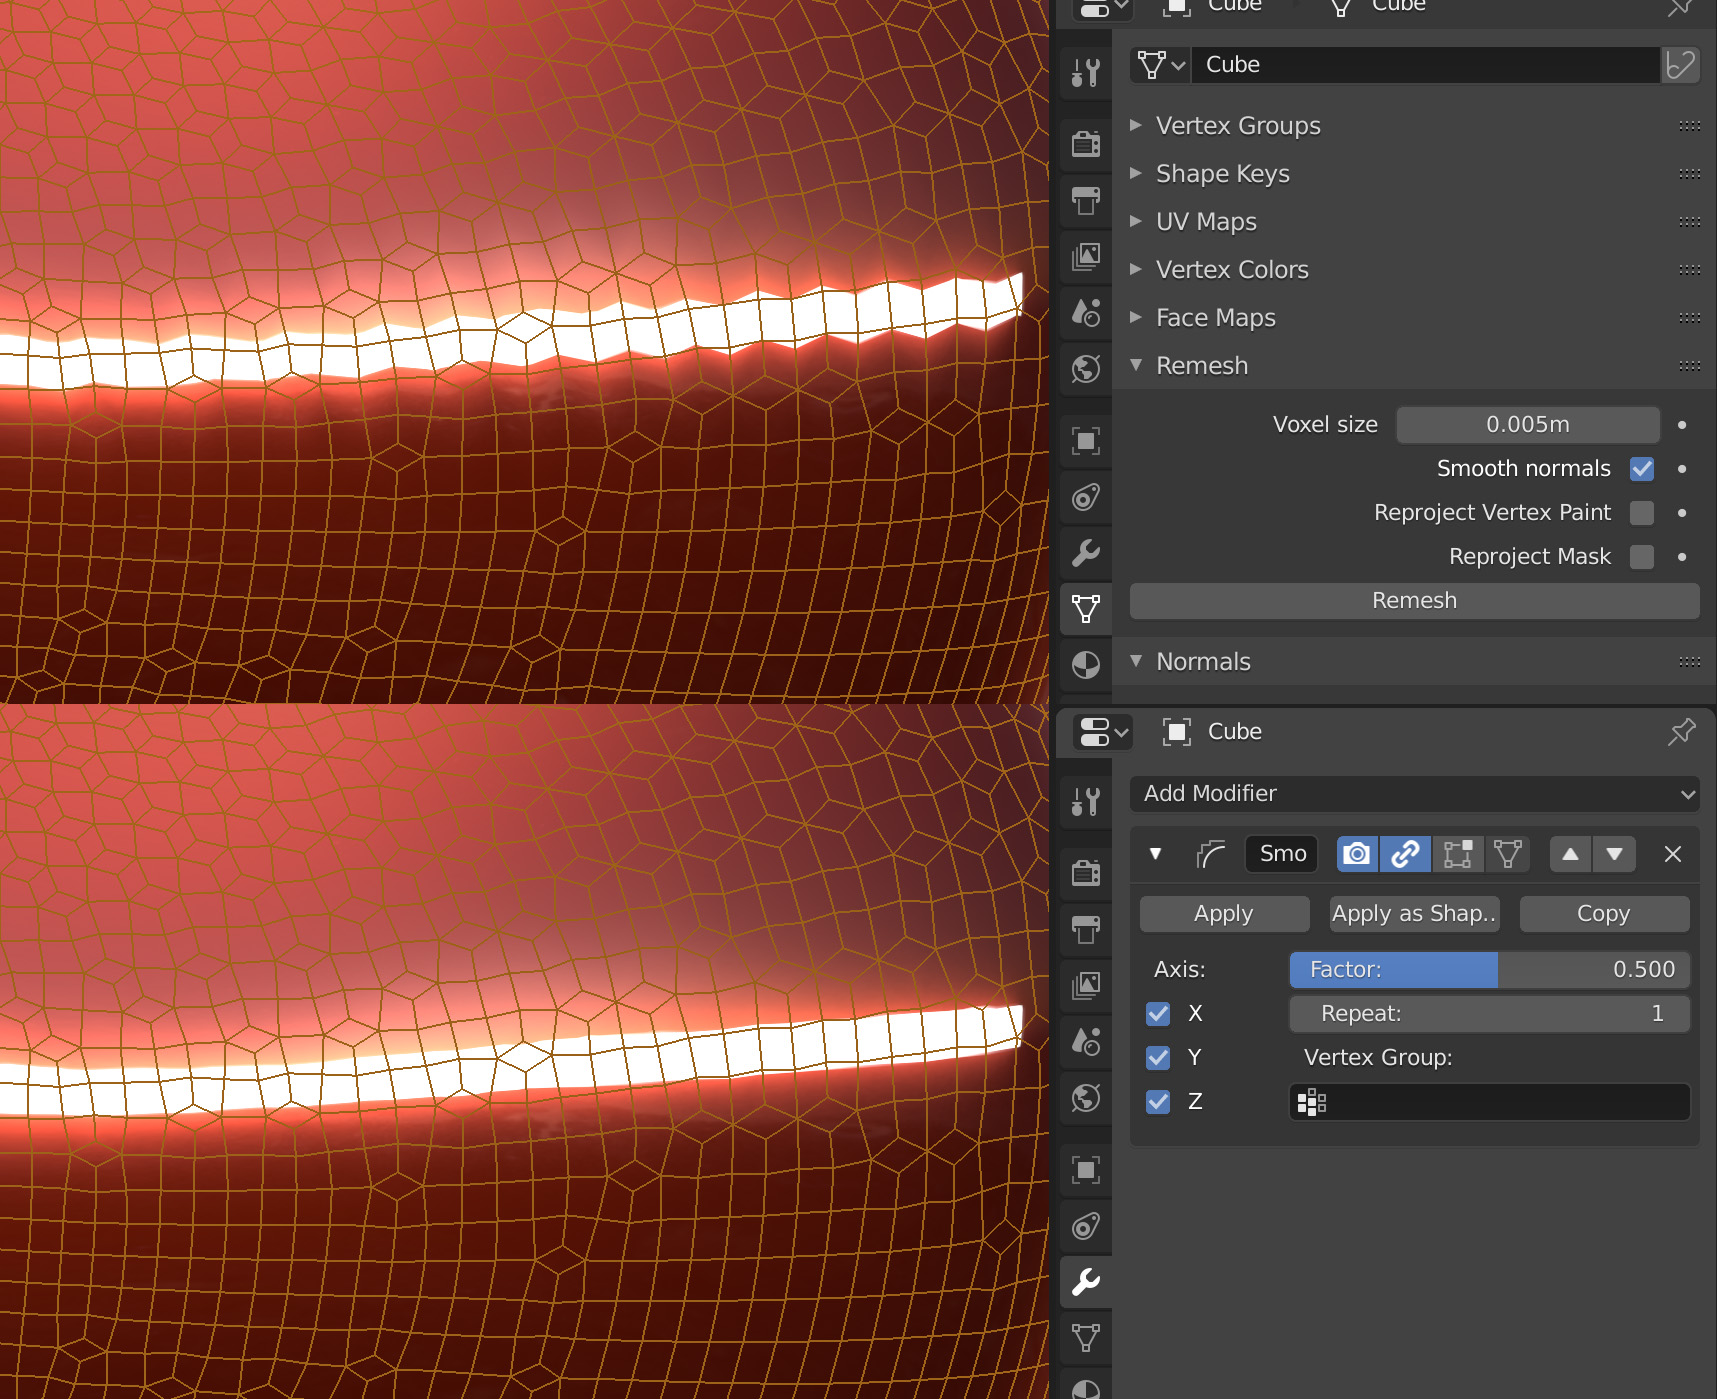Image resolution: width=1717 pixels, height=1399 pixels.
Task: Disable Smooth normals checkbox
Action: pos(1642,469)
